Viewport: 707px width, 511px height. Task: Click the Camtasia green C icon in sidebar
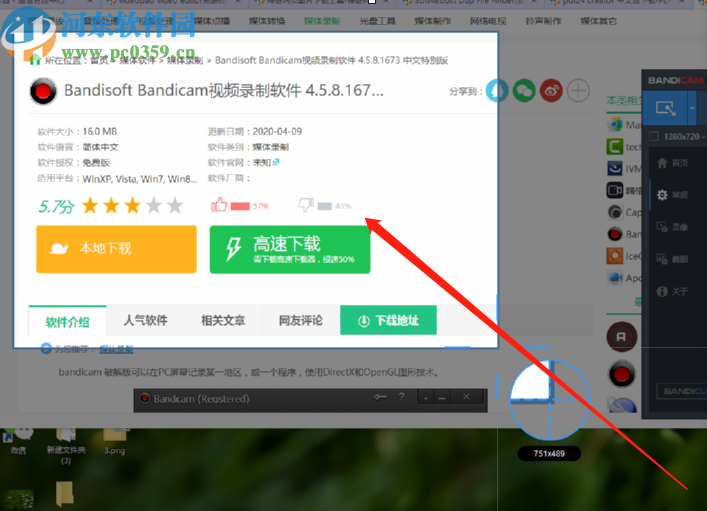(x=615, y=147)
